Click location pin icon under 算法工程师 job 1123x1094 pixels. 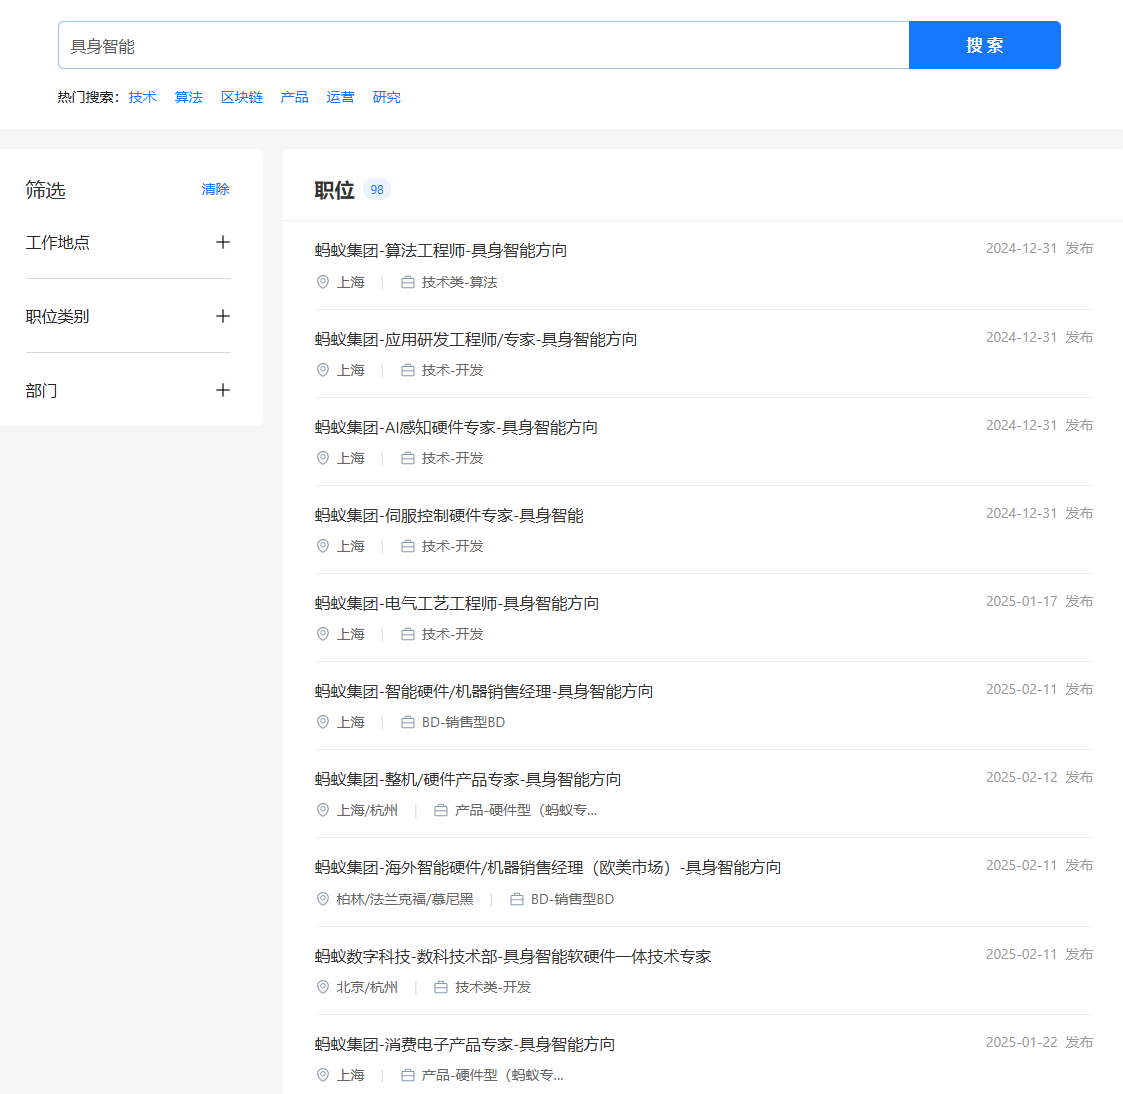(x=323, y=282)
